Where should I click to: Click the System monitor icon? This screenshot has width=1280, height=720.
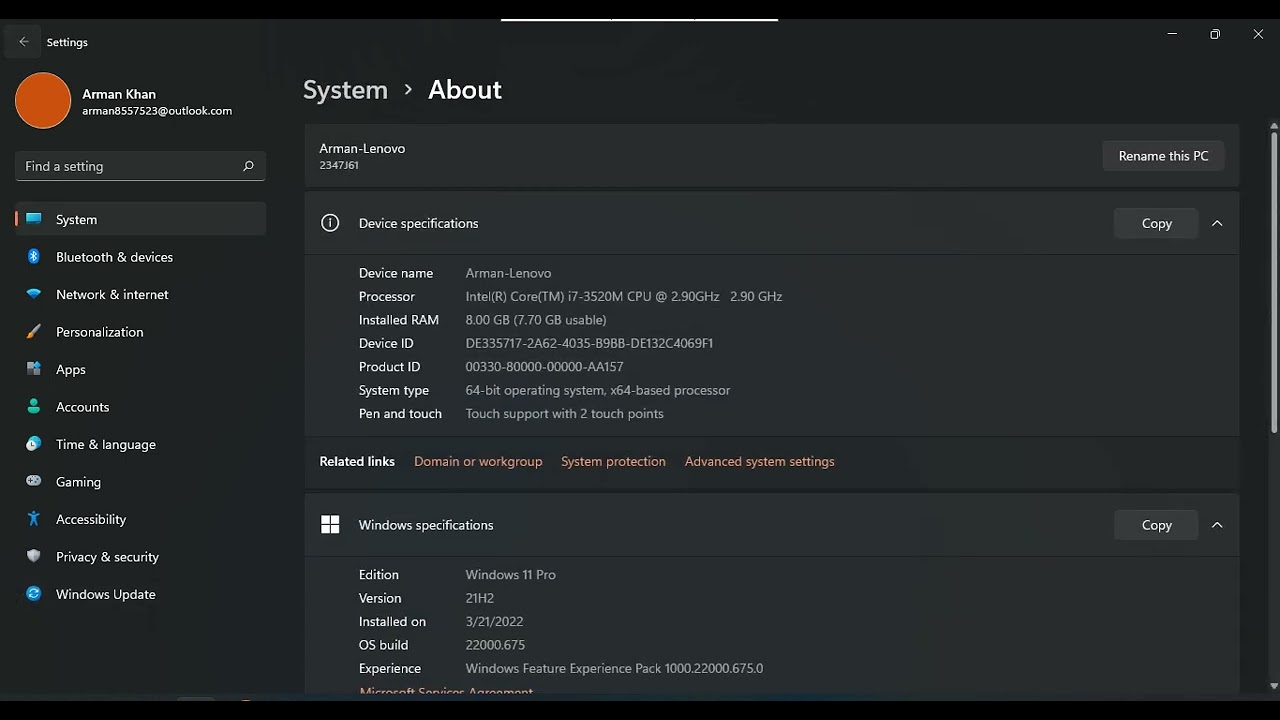click(34, 219)
